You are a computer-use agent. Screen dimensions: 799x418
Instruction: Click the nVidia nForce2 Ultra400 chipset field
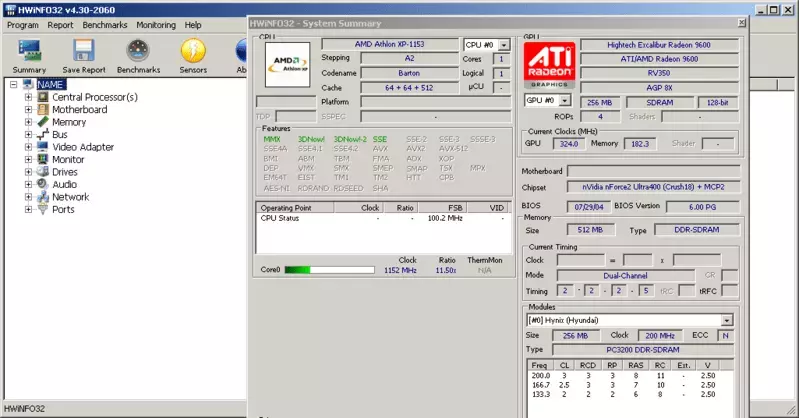(653, 187)
